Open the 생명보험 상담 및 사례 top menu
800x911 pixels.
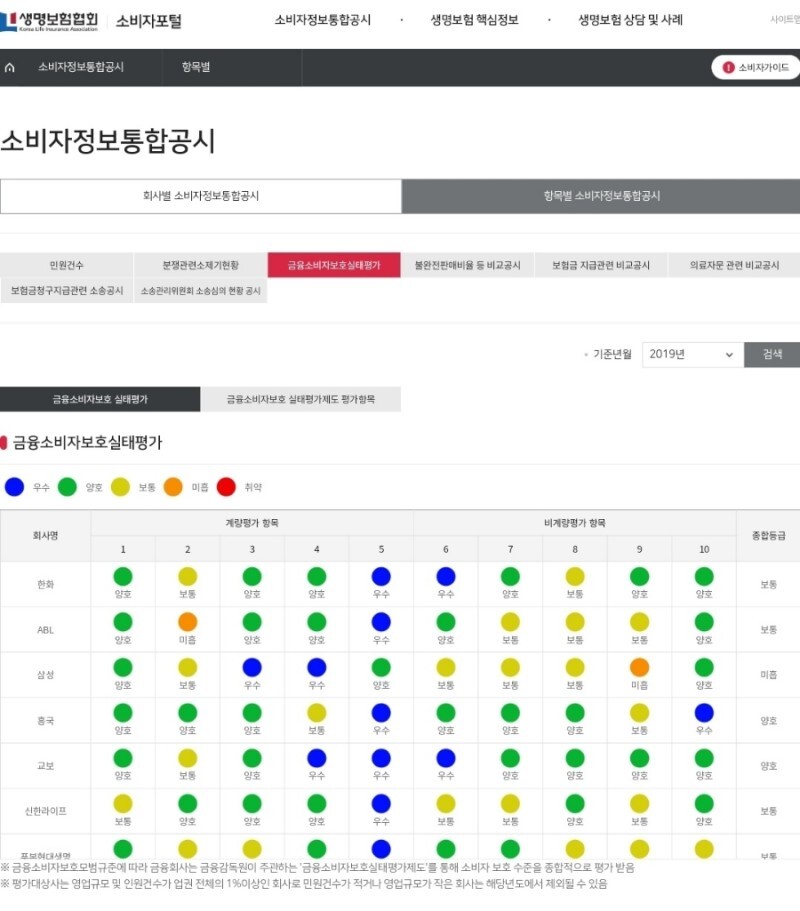(x=630, y=20)
